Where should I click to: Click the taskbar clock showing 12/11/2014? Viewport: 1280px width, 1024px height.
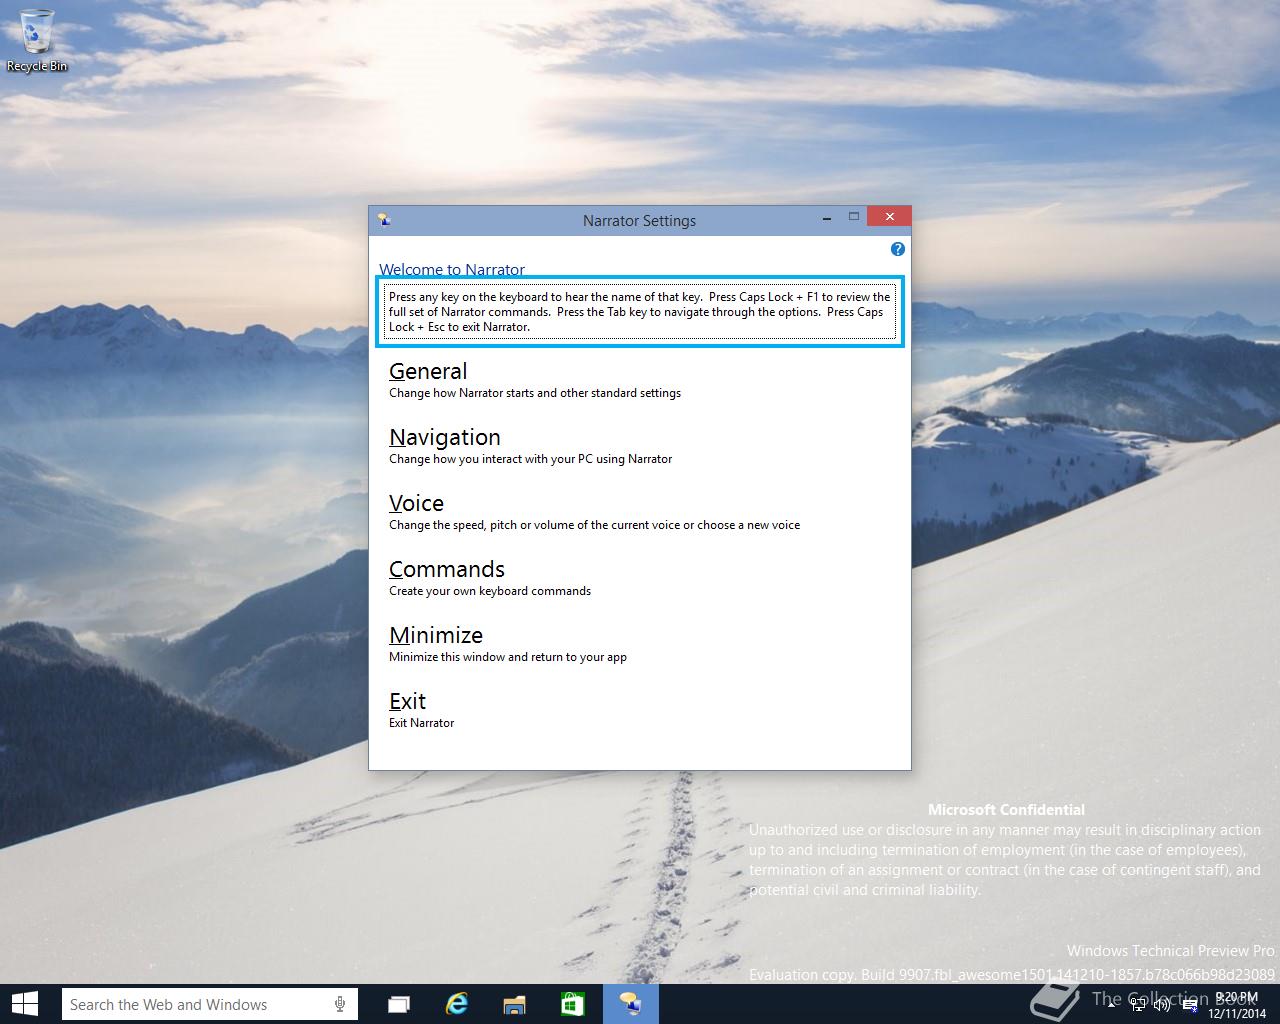pos(1237,1004)
